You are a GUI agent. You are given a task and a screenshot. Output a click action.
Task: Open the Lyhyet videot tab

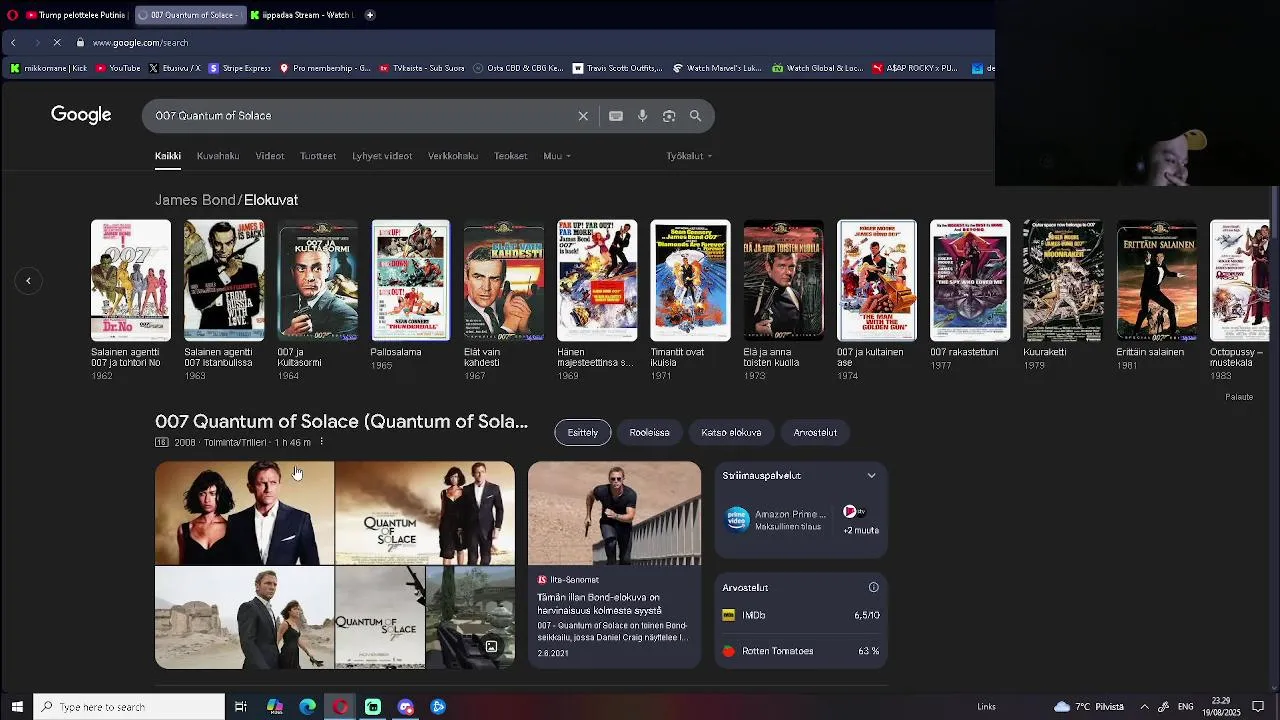[x=382, y=156]
